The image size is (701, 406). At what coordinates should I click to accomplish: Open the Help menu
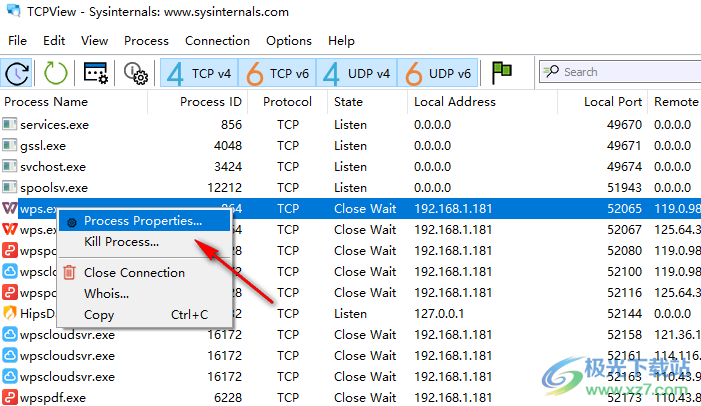point(341,41)
